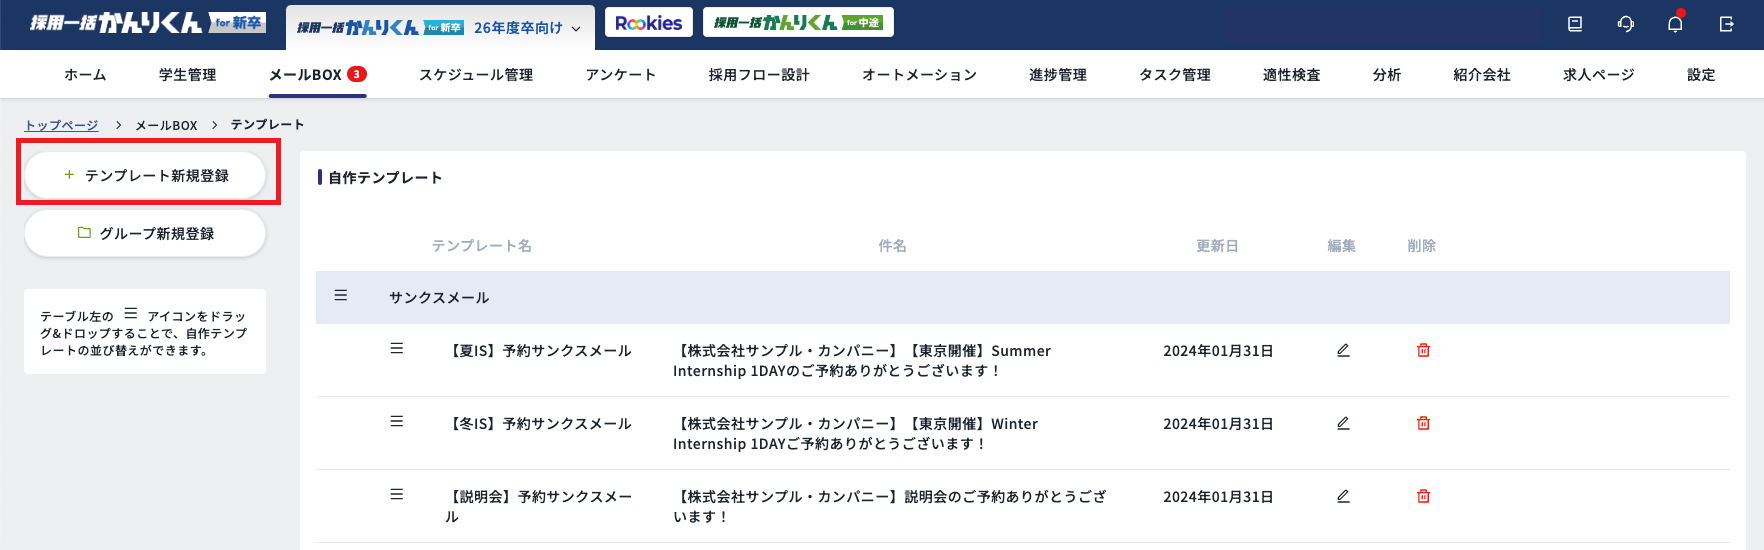Edit the 【夏IS】予約サンクスメール template

pyautogui.click(x=1343, y=350)
